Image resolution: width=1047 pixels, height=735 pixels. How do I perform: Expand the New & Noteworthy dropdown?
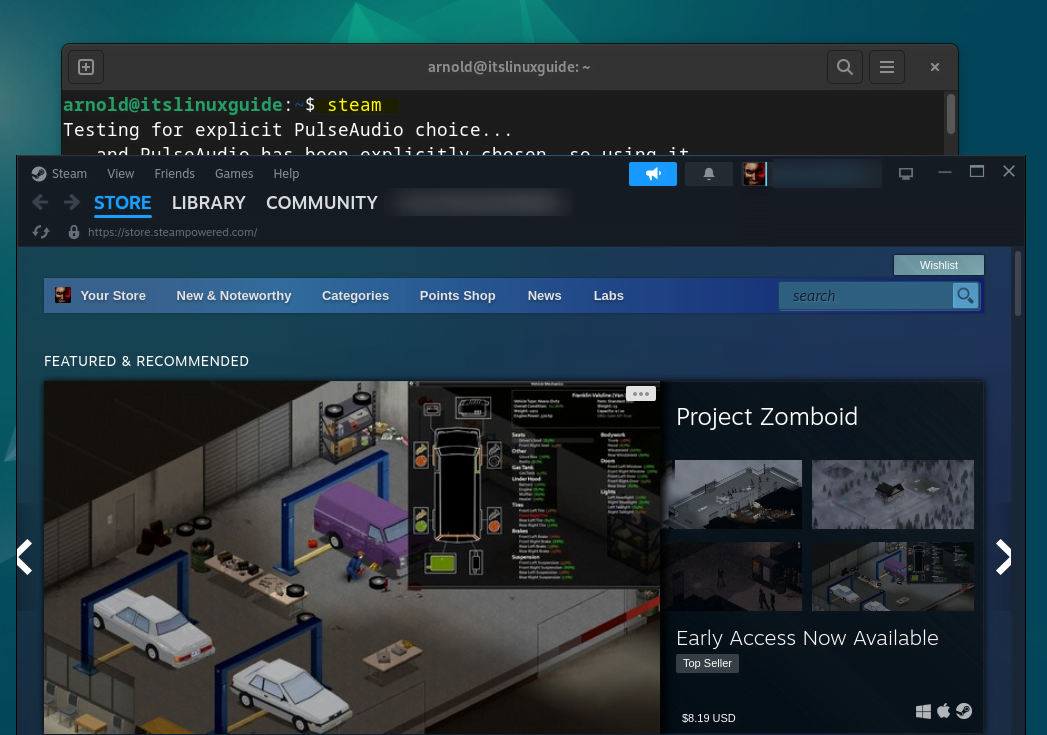pos(233,295)
